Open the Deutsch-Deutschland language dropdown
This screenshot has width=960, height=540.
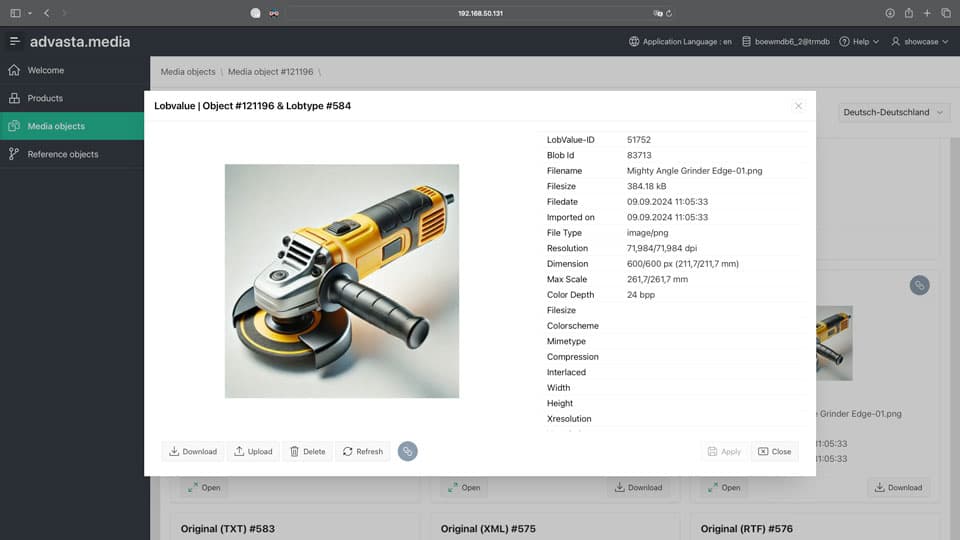click(893, 113)
